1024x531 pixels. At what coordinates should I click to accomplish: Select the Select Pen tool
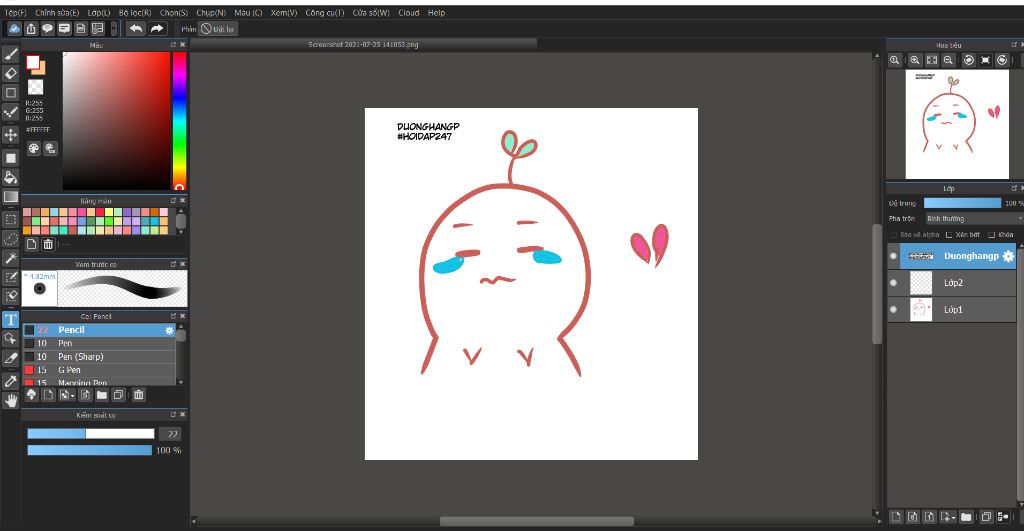pyautogui.click(x=10, y=278)
